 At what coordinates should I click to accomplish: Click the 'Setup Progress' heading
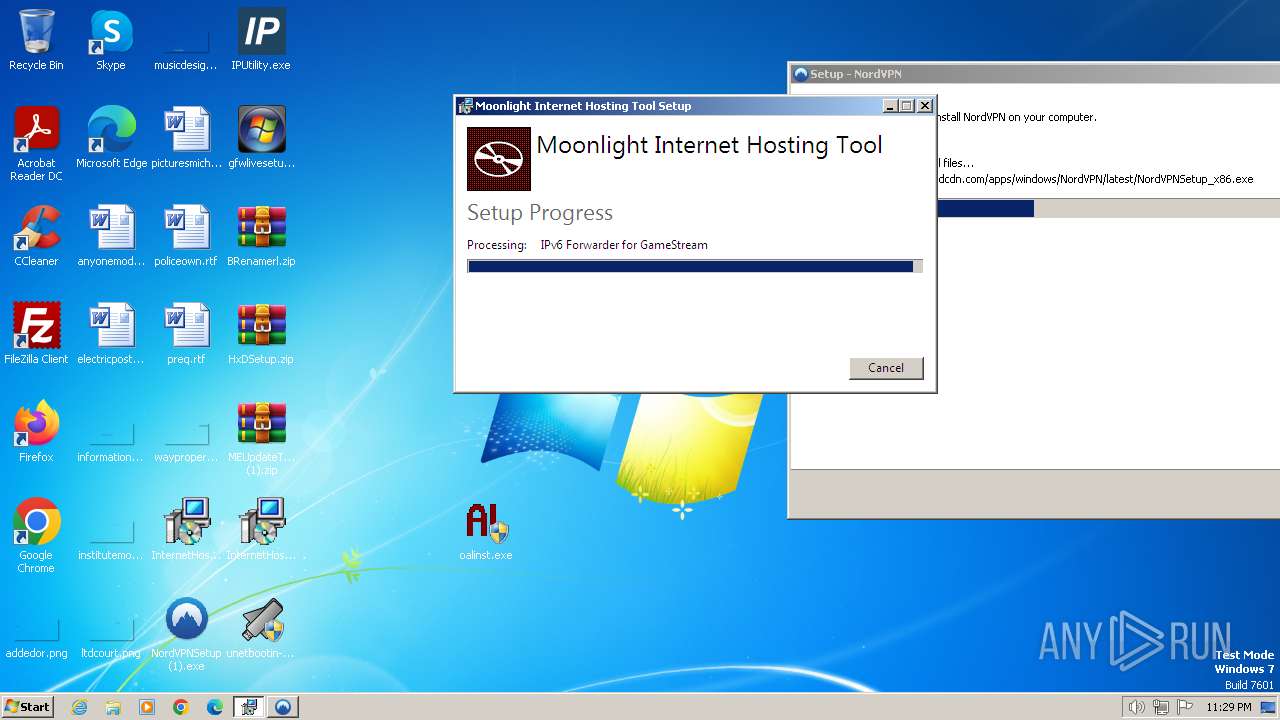click(x=540, y=213)
